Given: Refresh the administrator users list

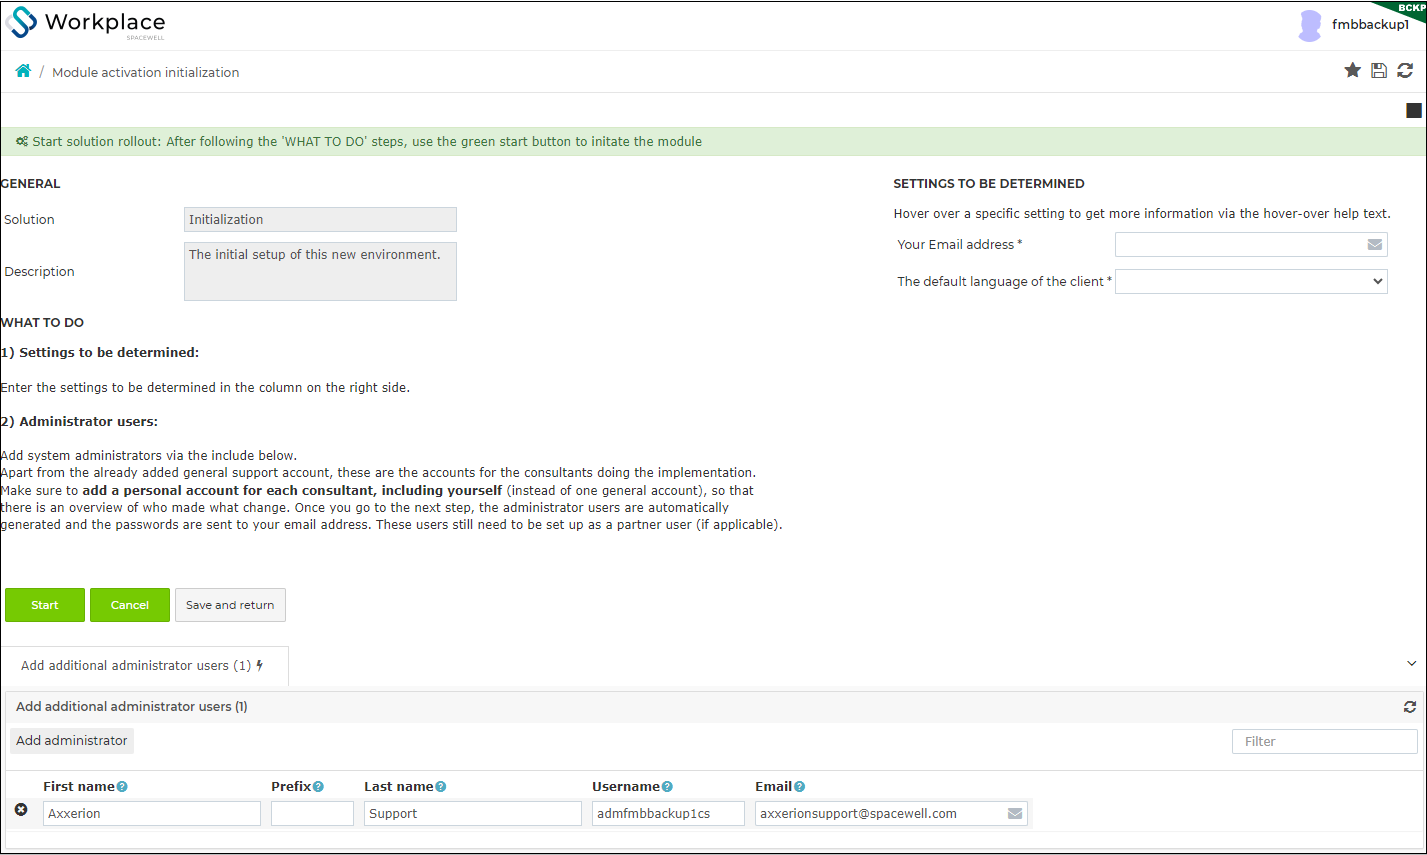Looking at the screenshot, I should click(1410, 707).
